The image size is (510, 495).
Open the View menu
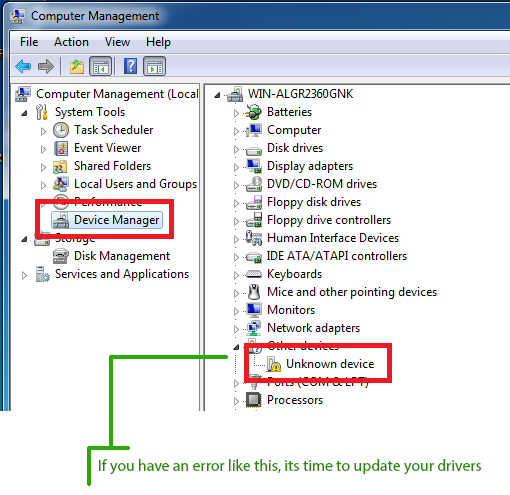(x=117, y=42)
